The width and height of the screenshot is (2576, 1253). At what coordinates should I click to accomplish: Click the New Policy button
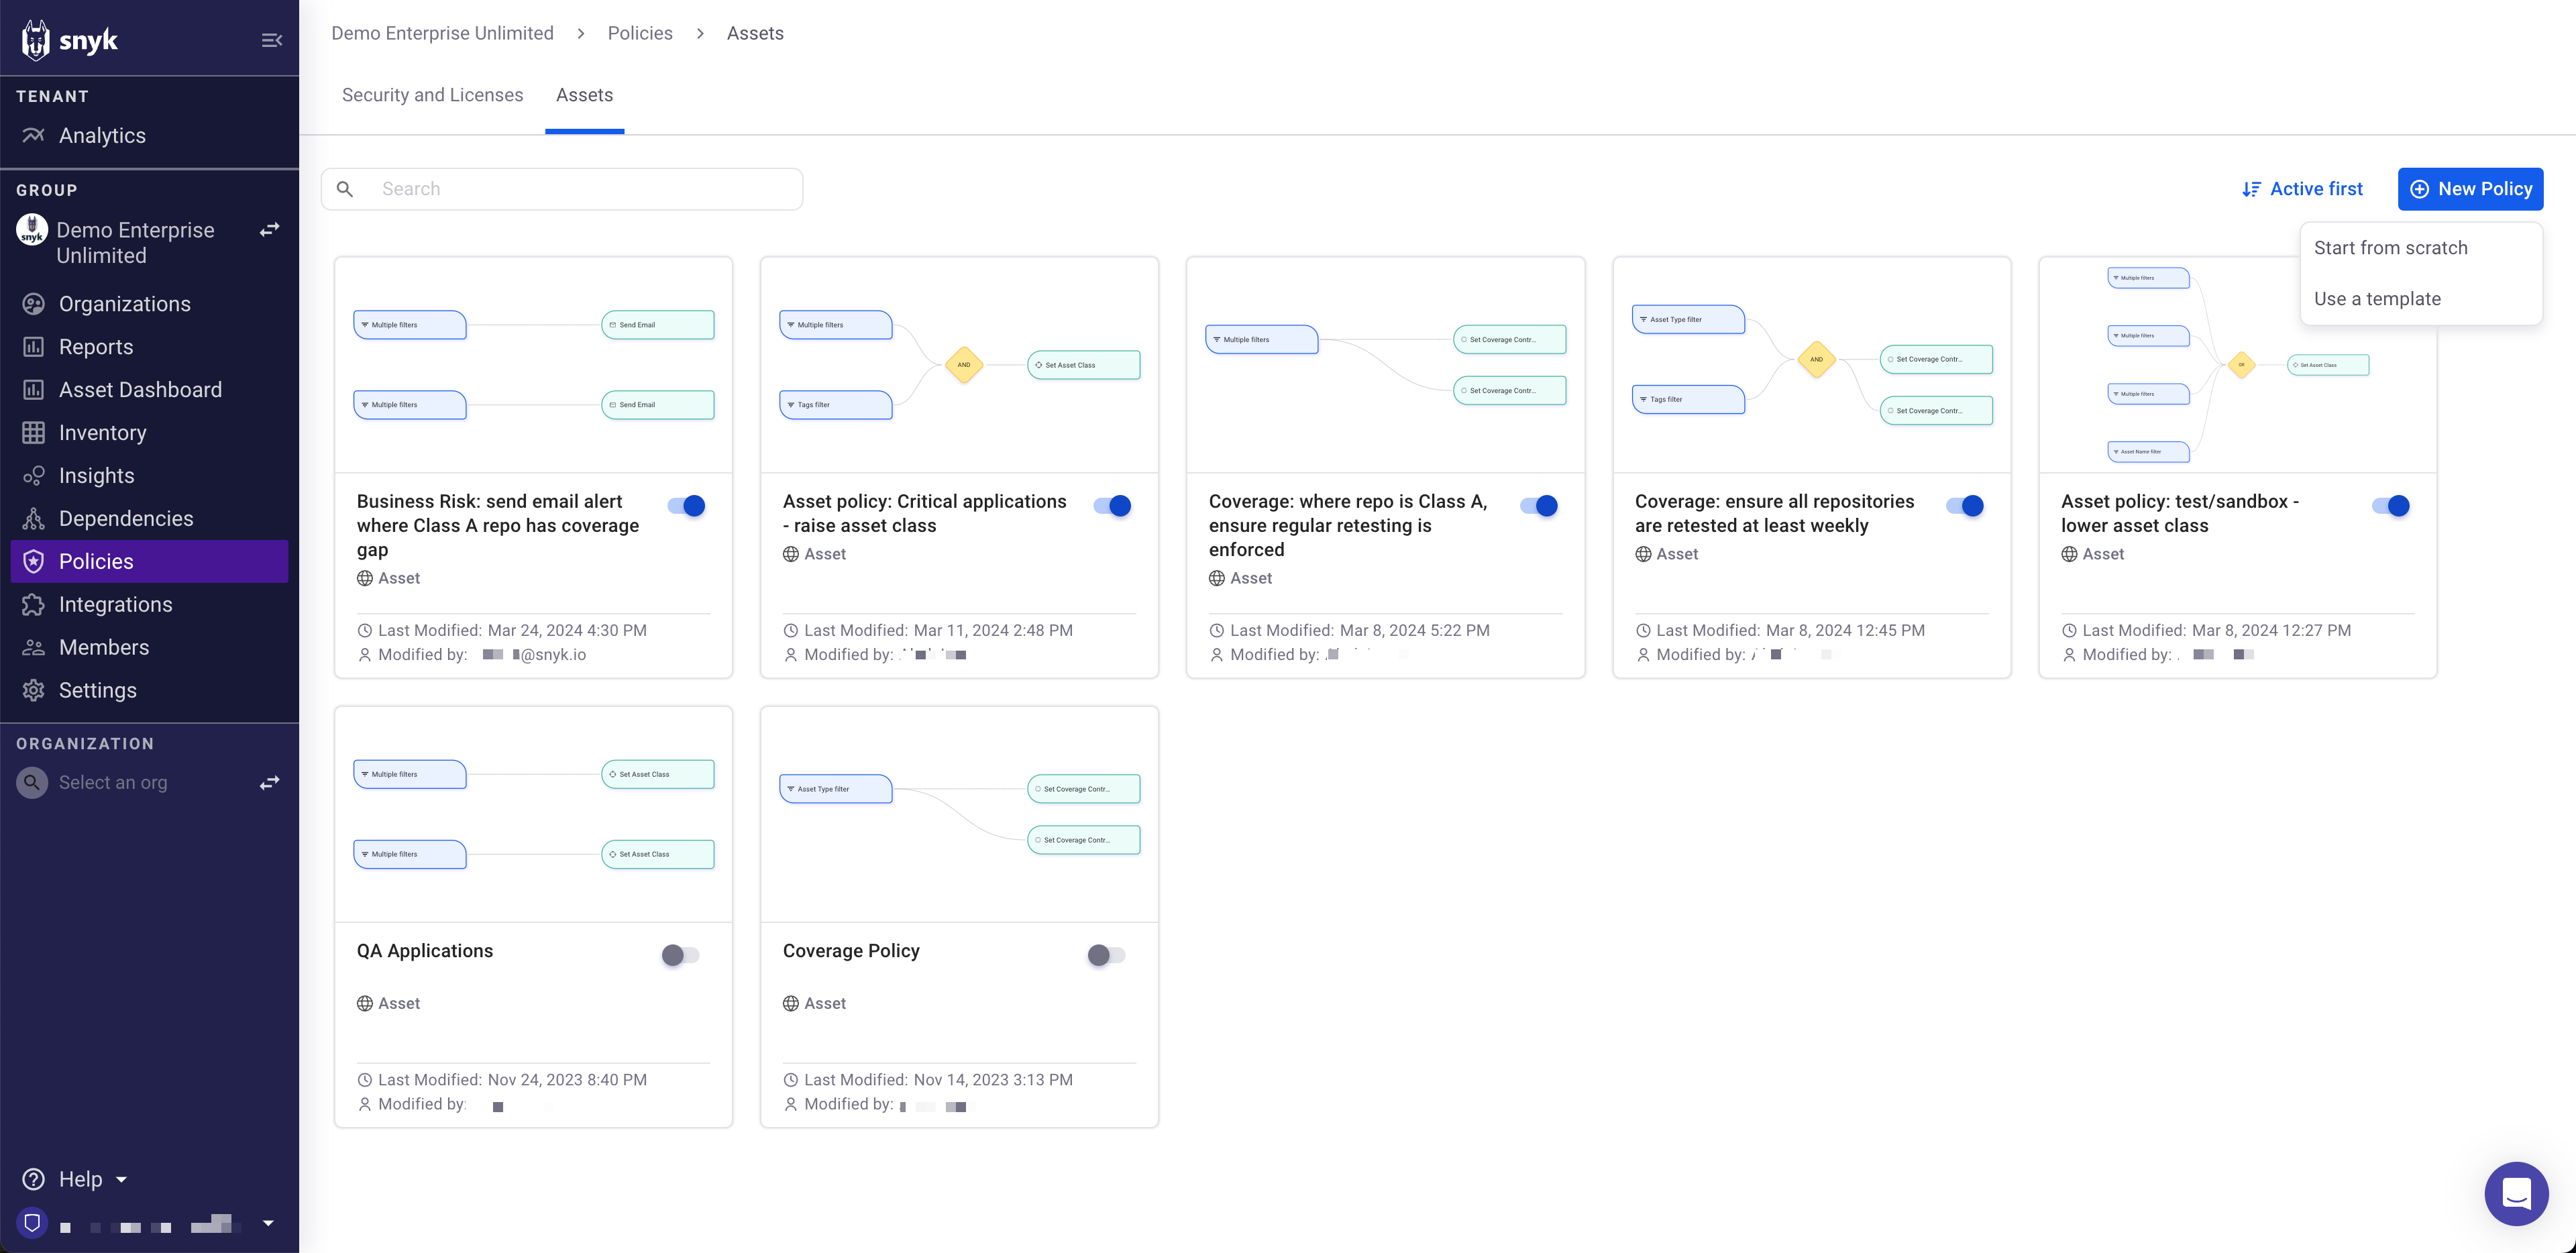(2470, 188)
